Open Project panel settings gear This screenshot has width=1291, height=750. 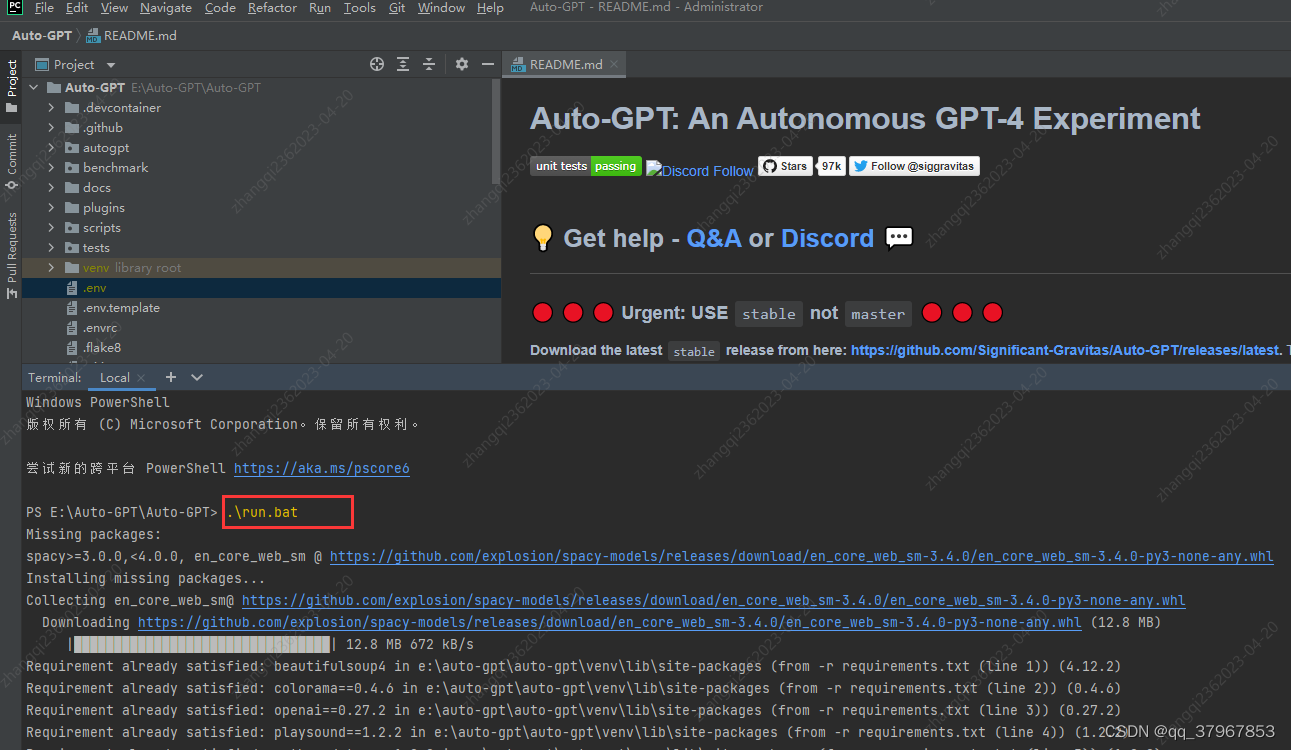(x=462, y=64)
